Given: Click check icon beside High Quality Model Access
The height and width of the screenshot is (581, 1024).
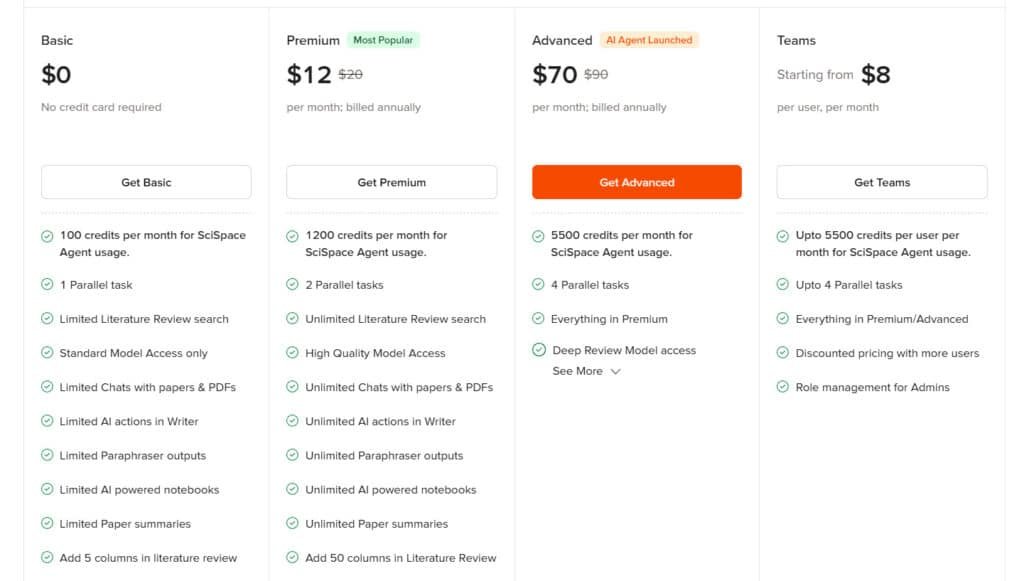Looking at the screenshot, I should tap(293, 353).
